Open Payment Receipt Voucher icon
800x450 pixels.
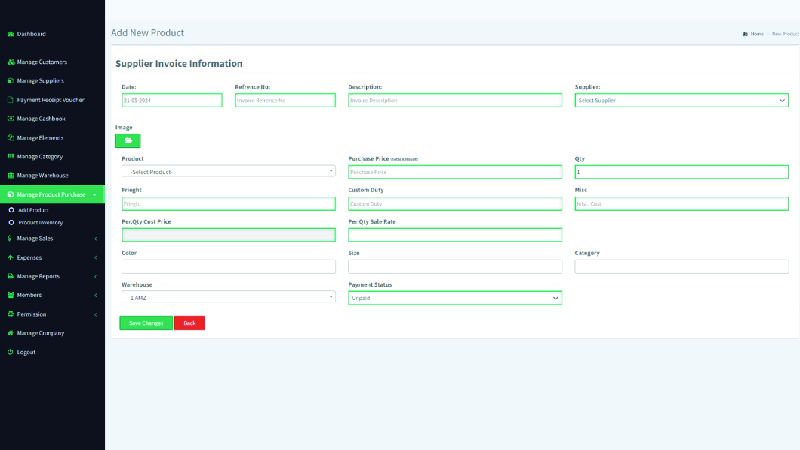[11, 100]
